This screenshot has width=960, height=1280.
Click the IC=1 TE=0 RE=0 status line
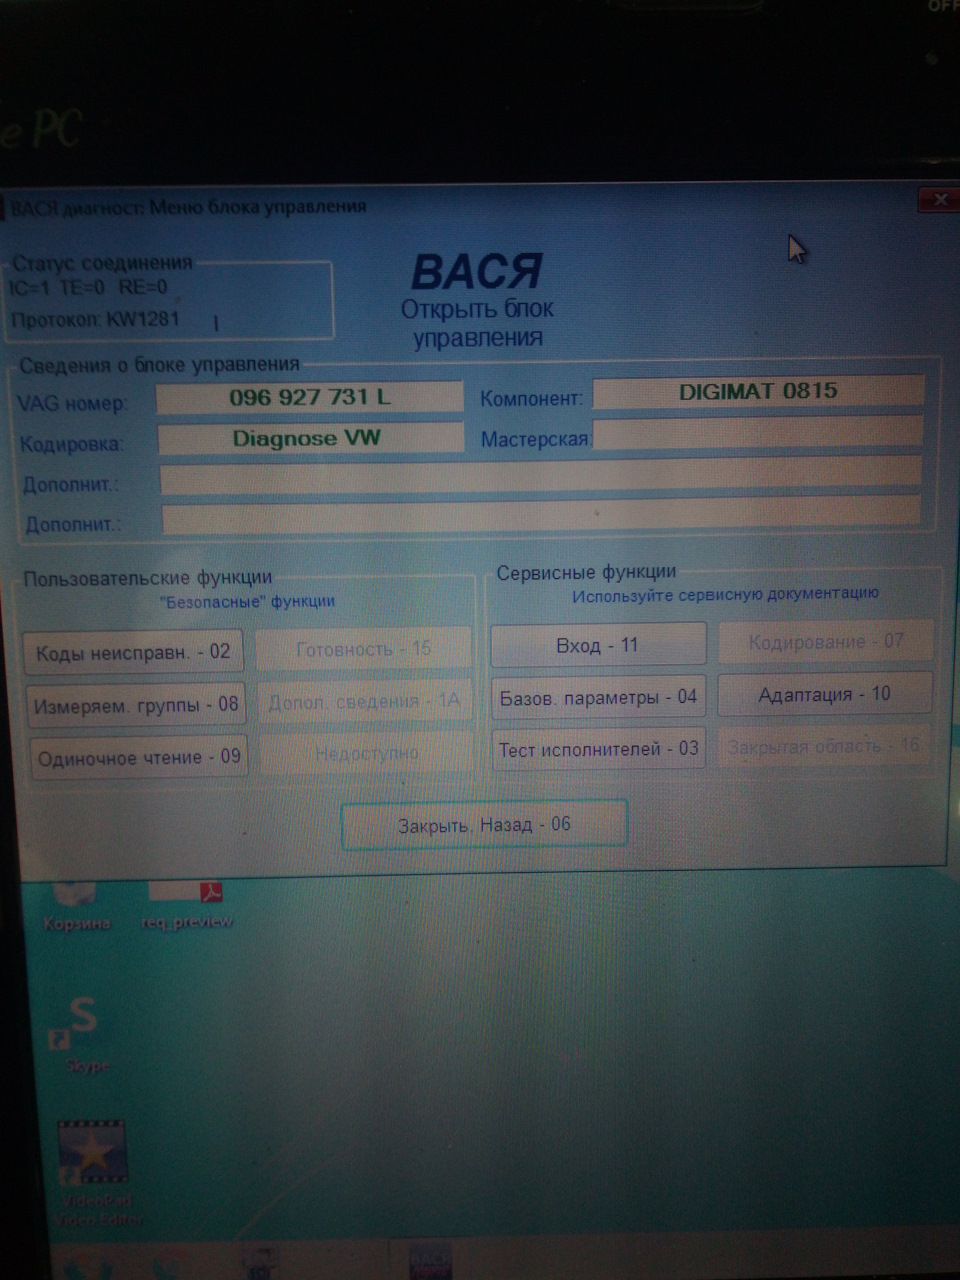click(88, 288)
